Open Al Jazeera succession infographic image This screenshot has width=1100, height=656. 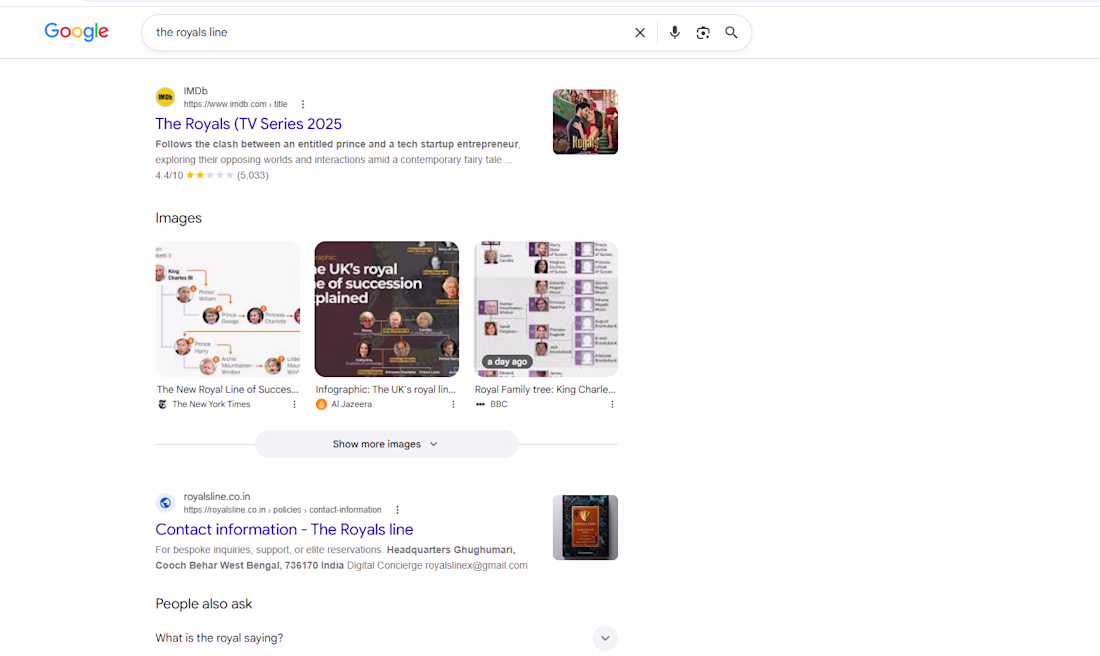coord(387,309)
